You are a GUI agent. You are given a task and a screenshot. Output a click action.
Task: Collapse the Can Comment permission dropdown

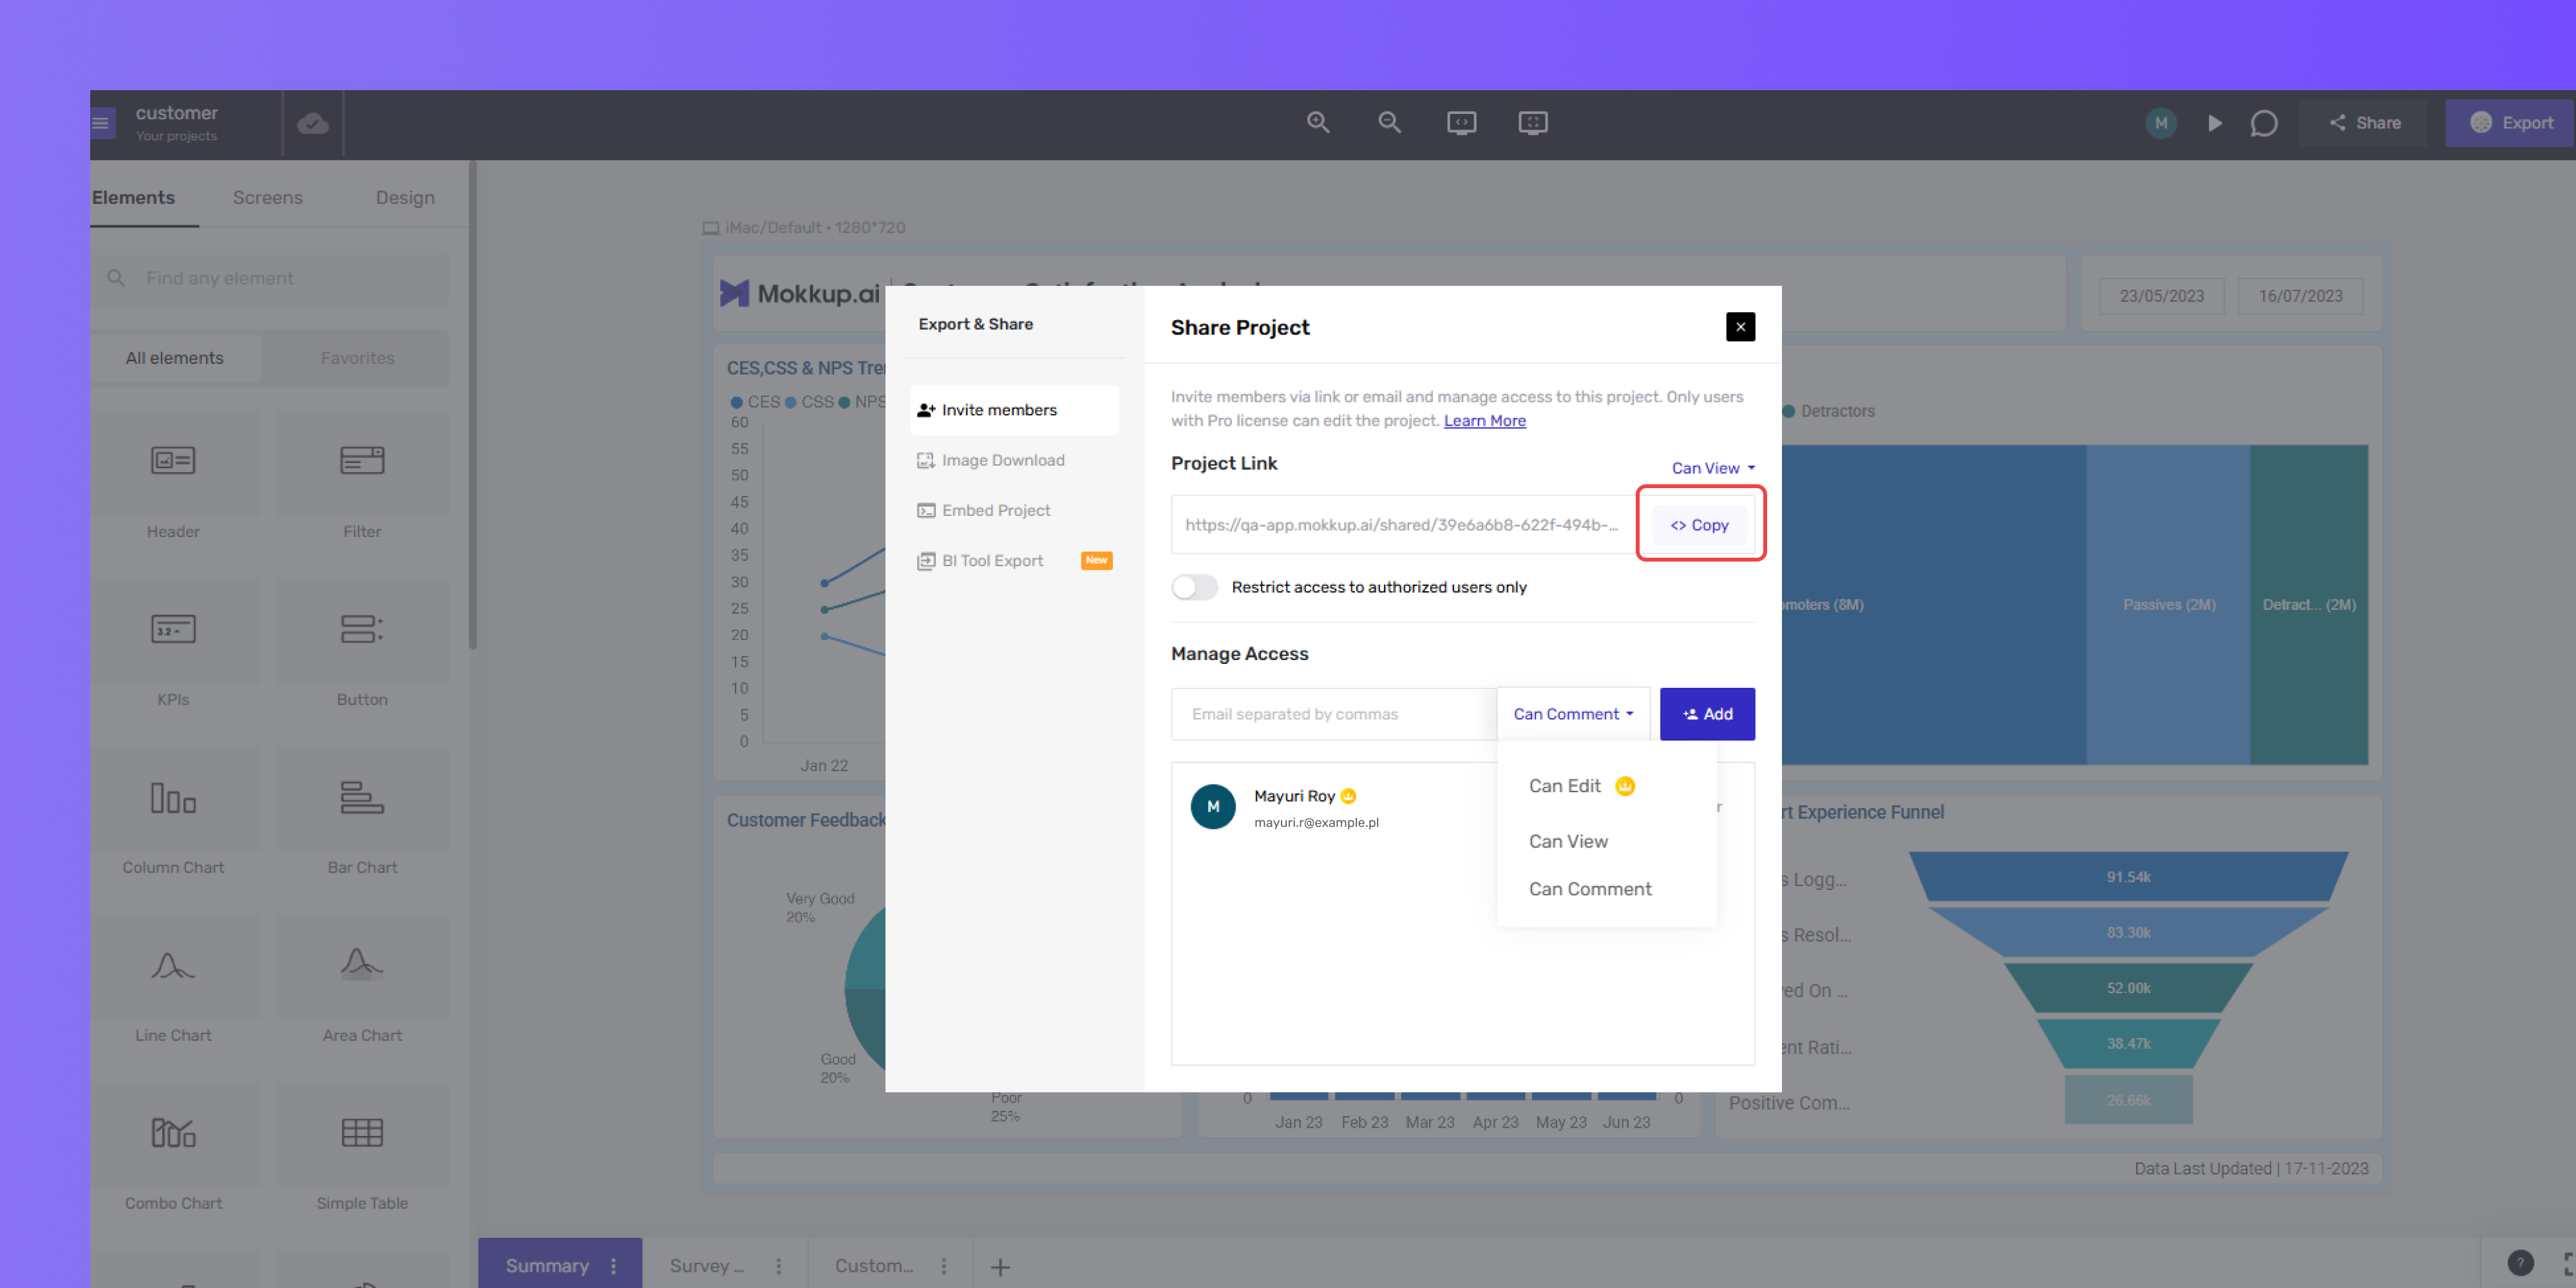1573,714
